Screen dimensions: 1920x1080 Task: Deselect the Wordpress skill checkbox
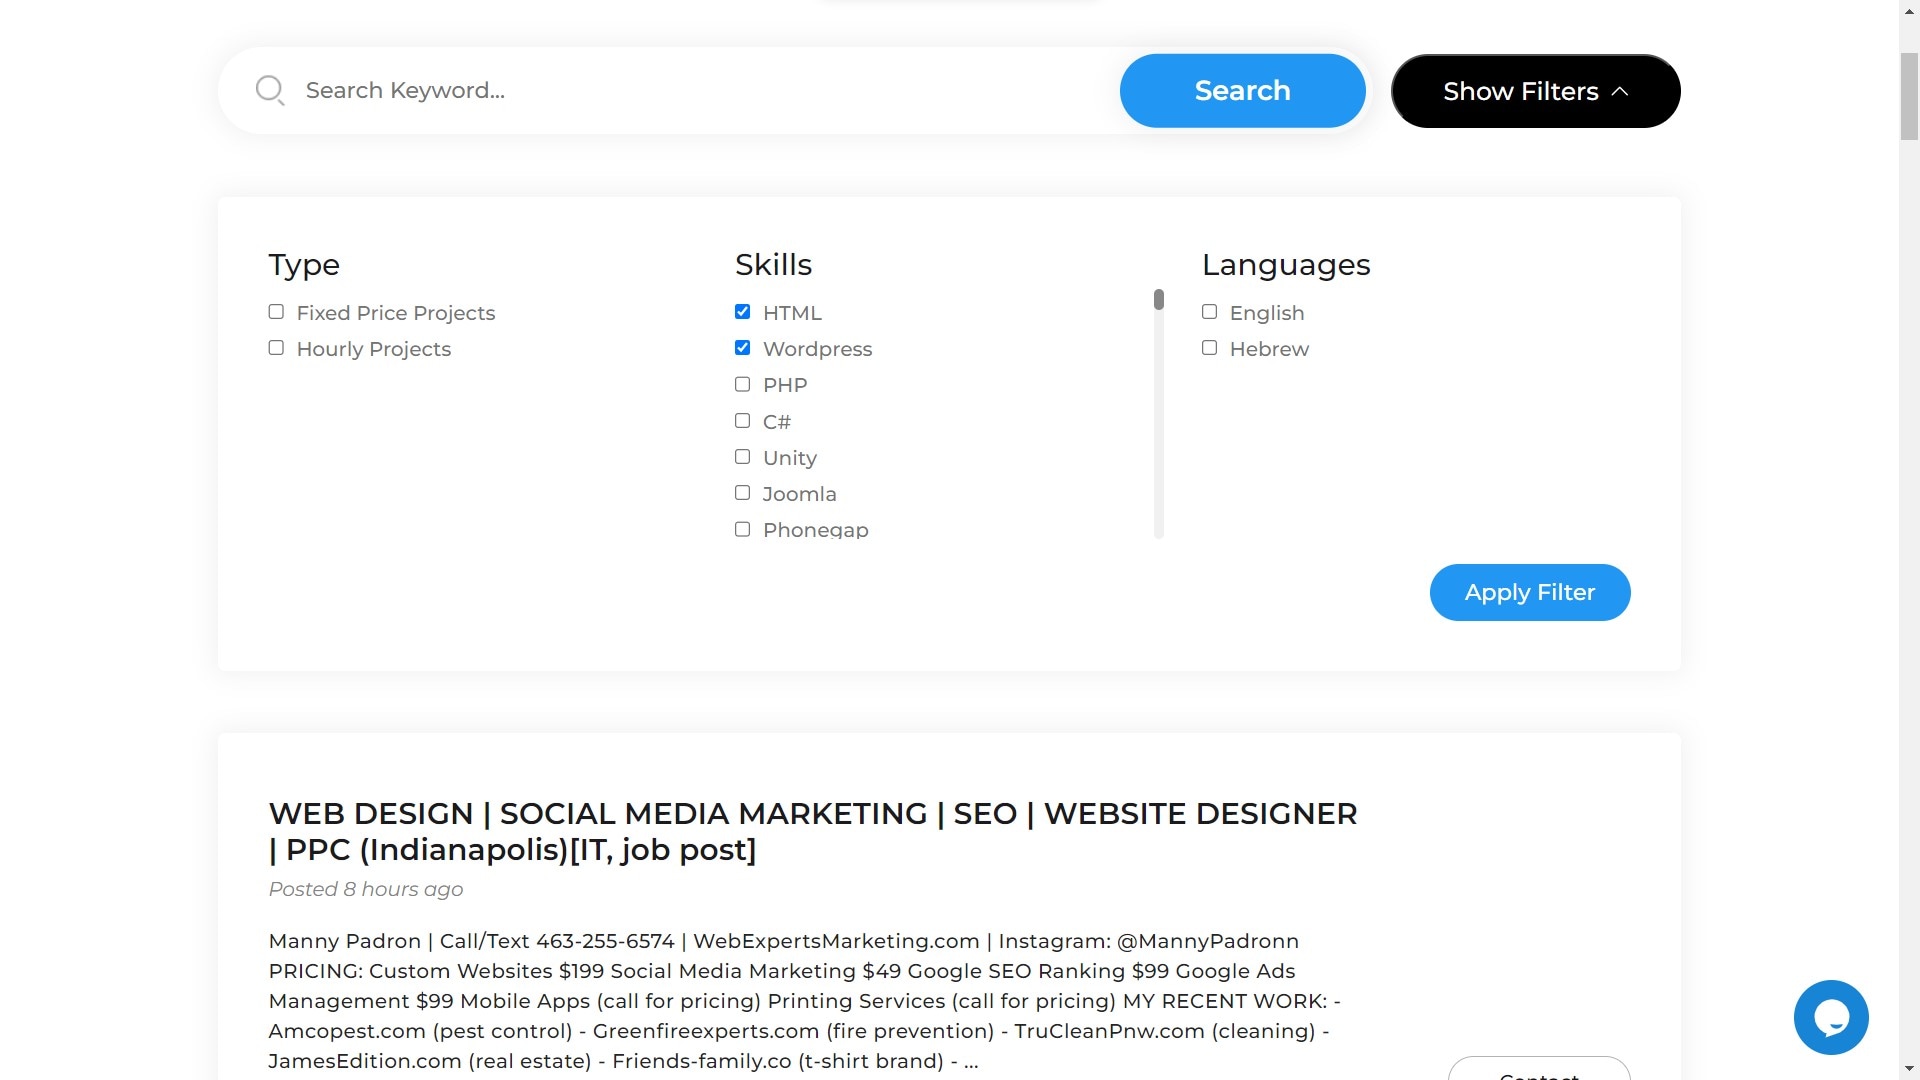pyautogui.click(x=742, y=348)
